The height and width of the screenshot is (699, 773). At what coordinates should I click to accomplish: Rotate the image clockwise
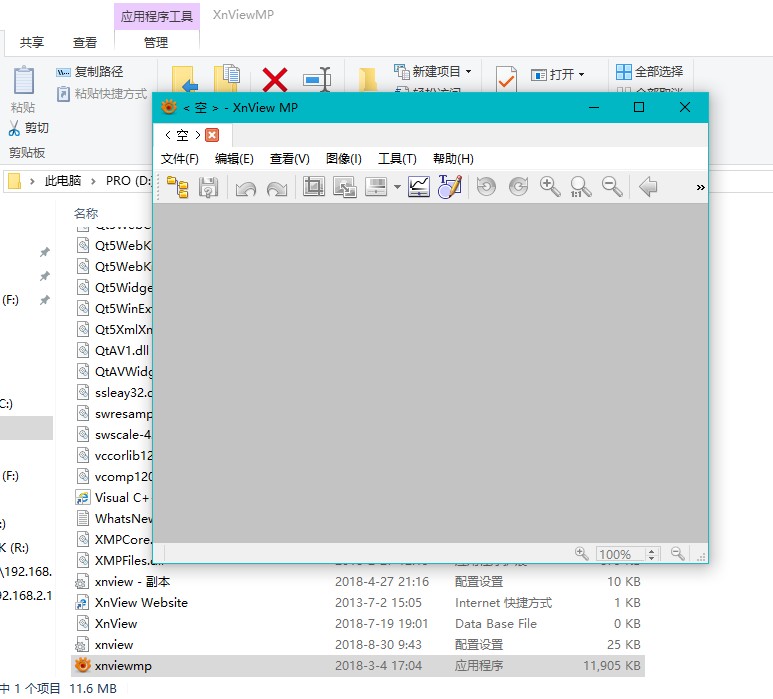click(518, 187)
